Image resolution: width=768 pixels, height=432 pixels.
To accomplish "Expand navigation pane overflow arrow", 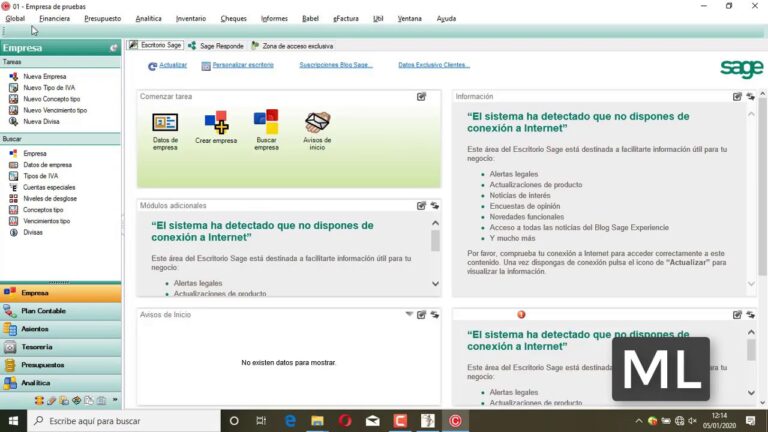I will (115, 400).
